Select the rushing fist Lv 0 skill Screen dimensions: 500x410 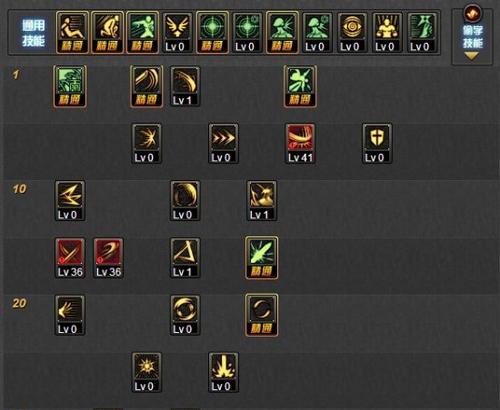click(70, 315)
